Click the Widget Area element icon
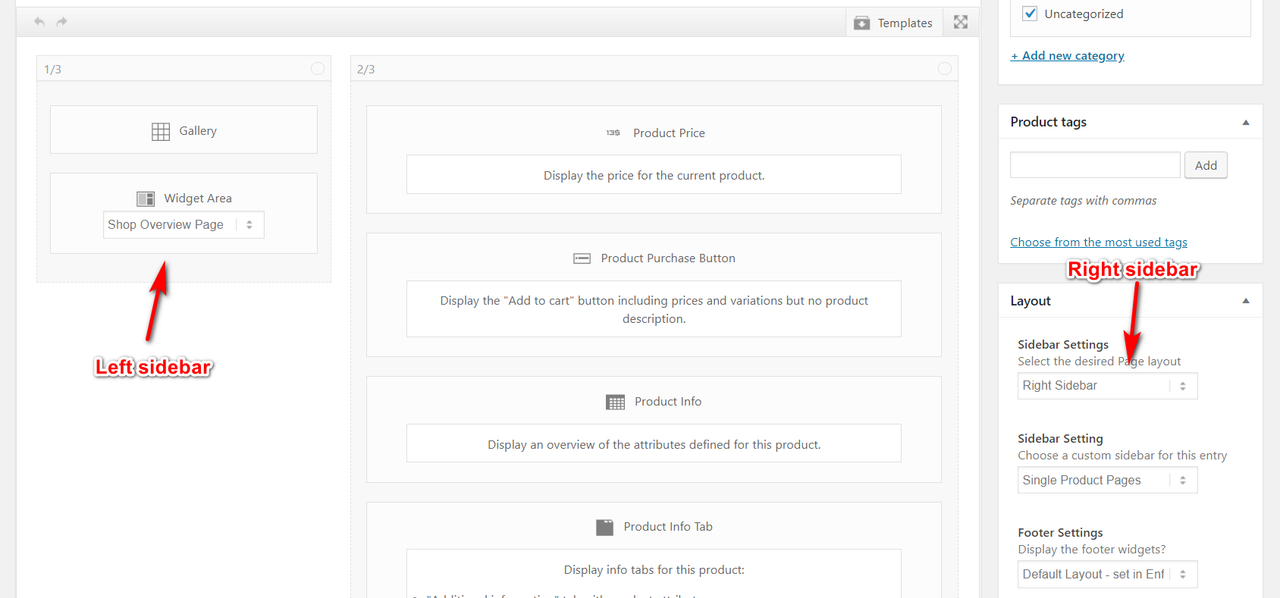Viewport: 1280px width, 598px height. tap(146, 199)
